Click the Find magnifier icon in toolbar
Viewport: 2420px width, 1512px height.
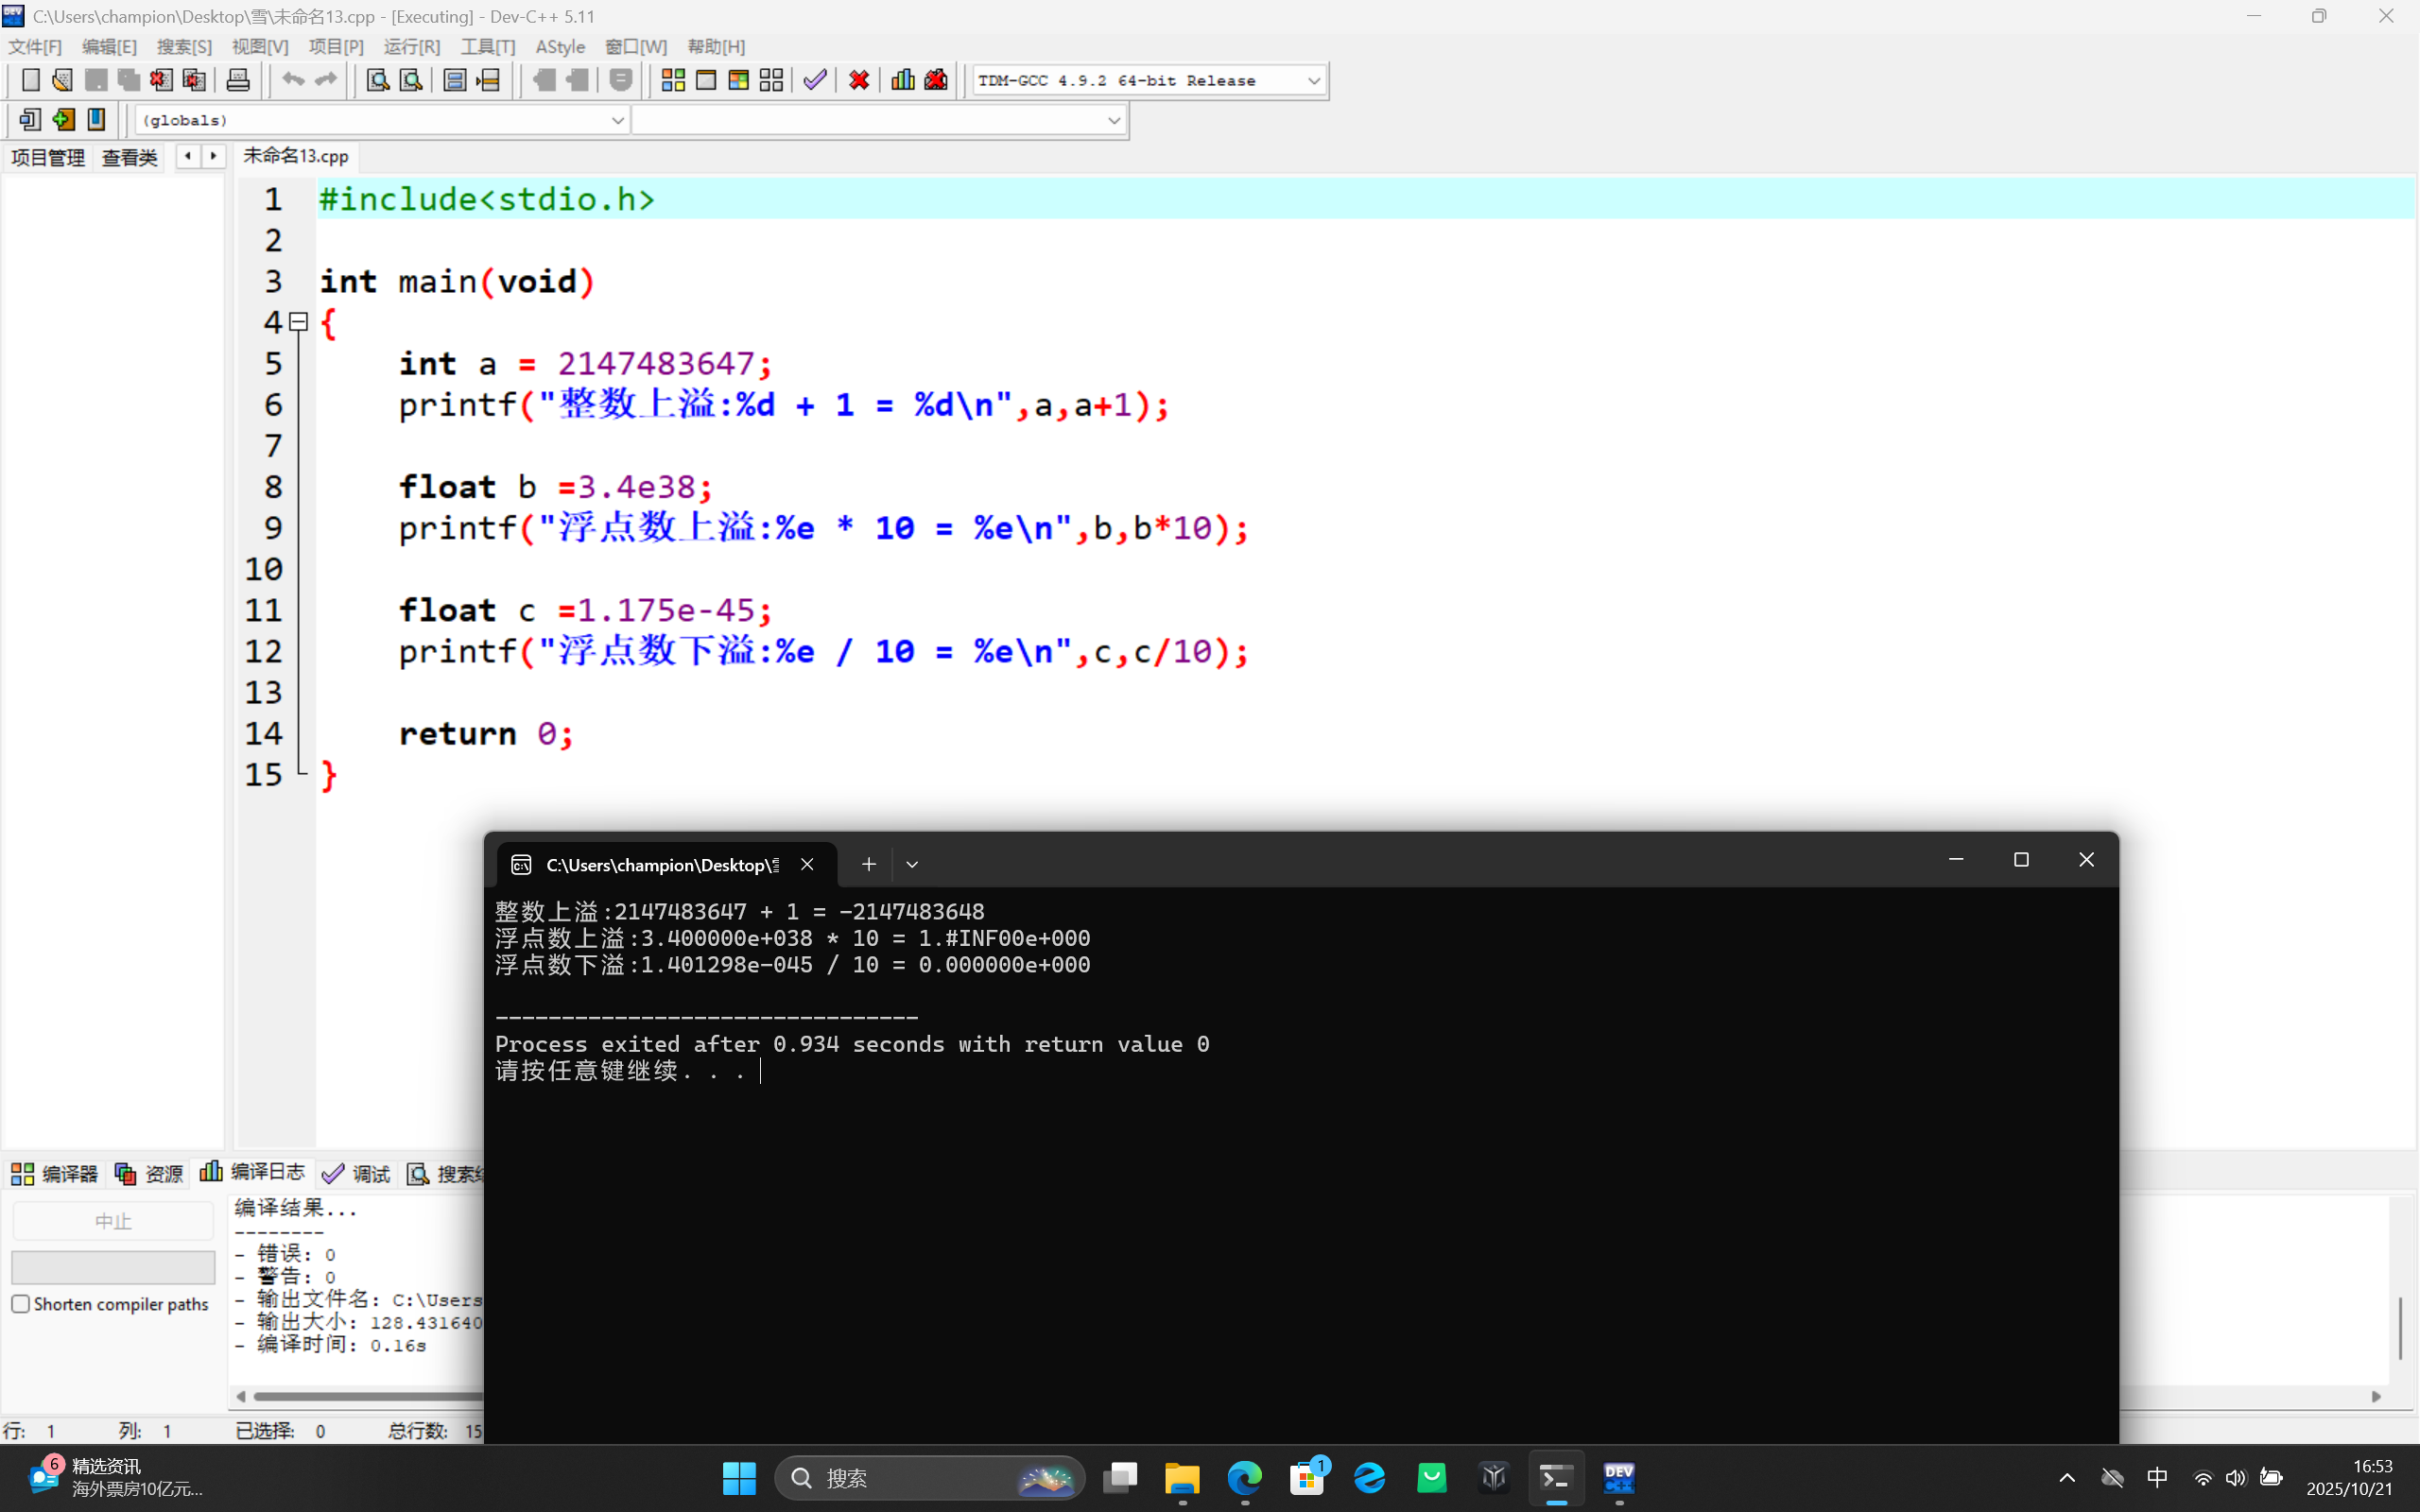click(377, 80)
